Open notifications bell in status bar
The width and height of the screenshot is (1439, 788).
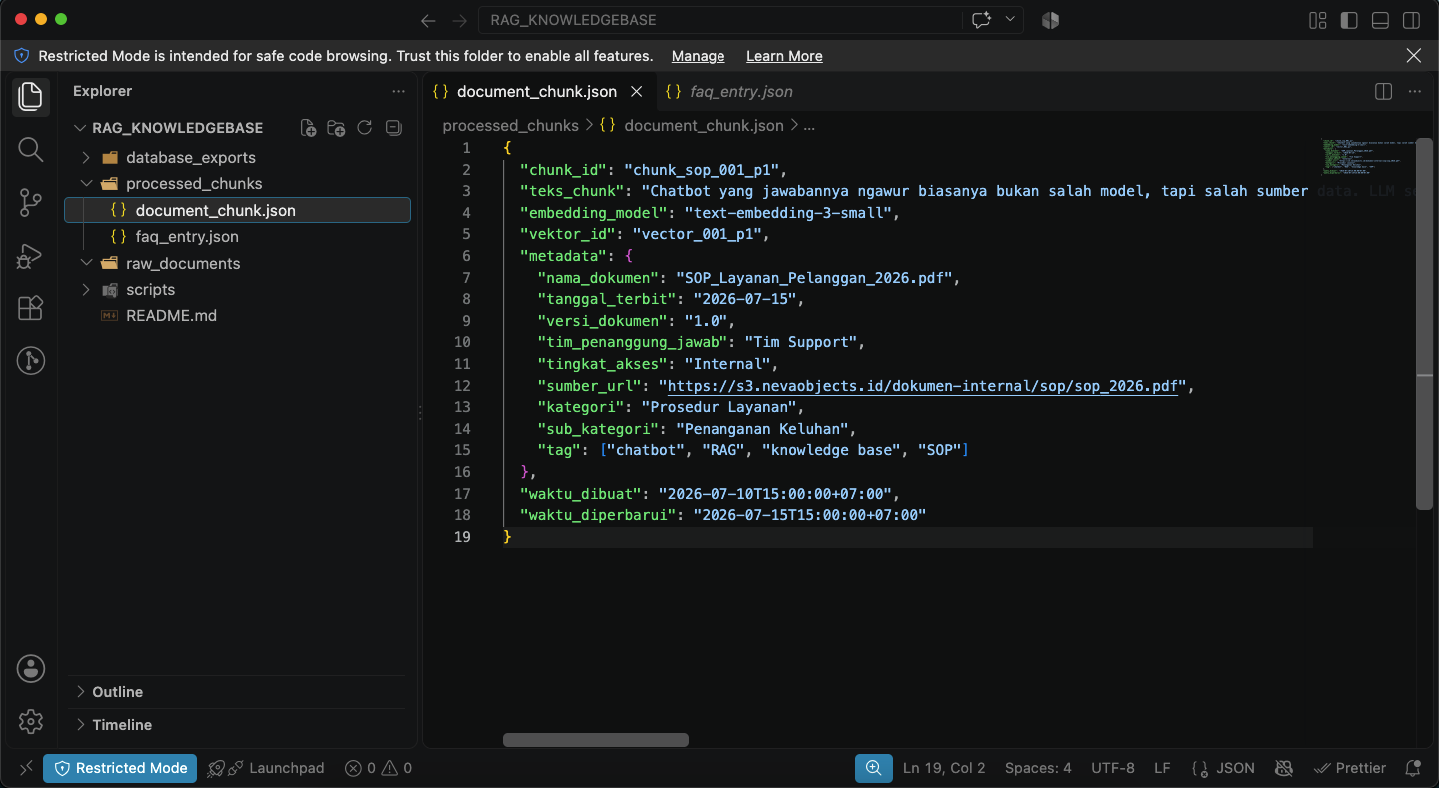point(1413,768)
